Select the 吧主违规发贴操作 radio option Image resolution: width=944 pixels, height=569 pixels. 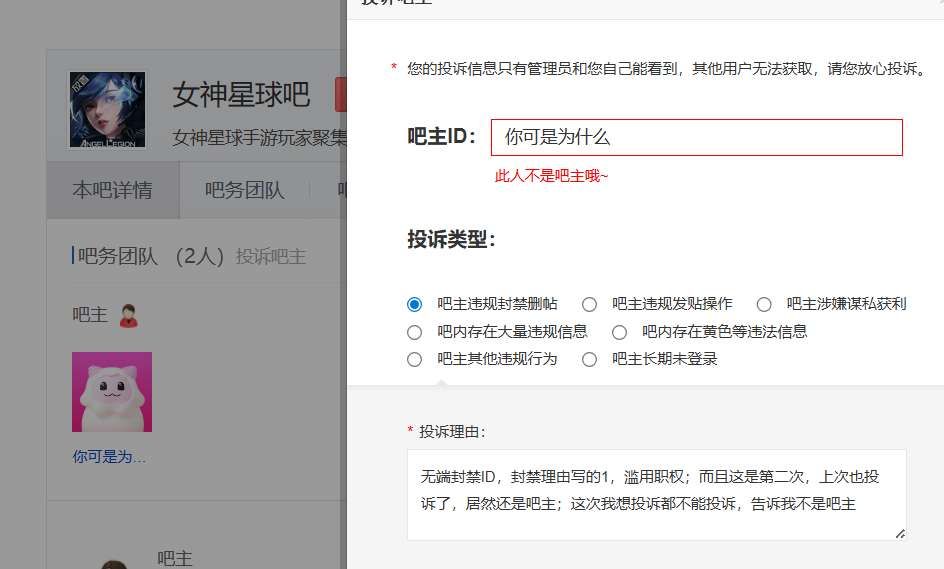pos(590,304)
